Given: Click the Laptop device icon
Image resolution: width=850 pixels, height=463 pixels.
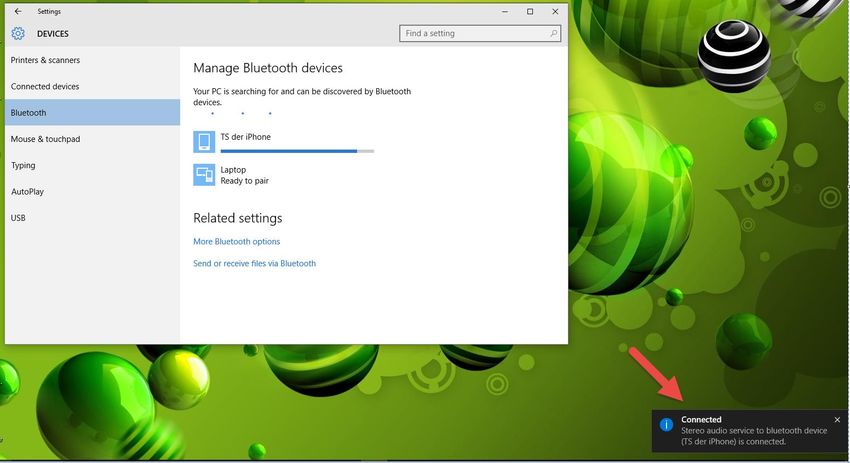Looking at the screenshot, I should click(x=204, y=175).
